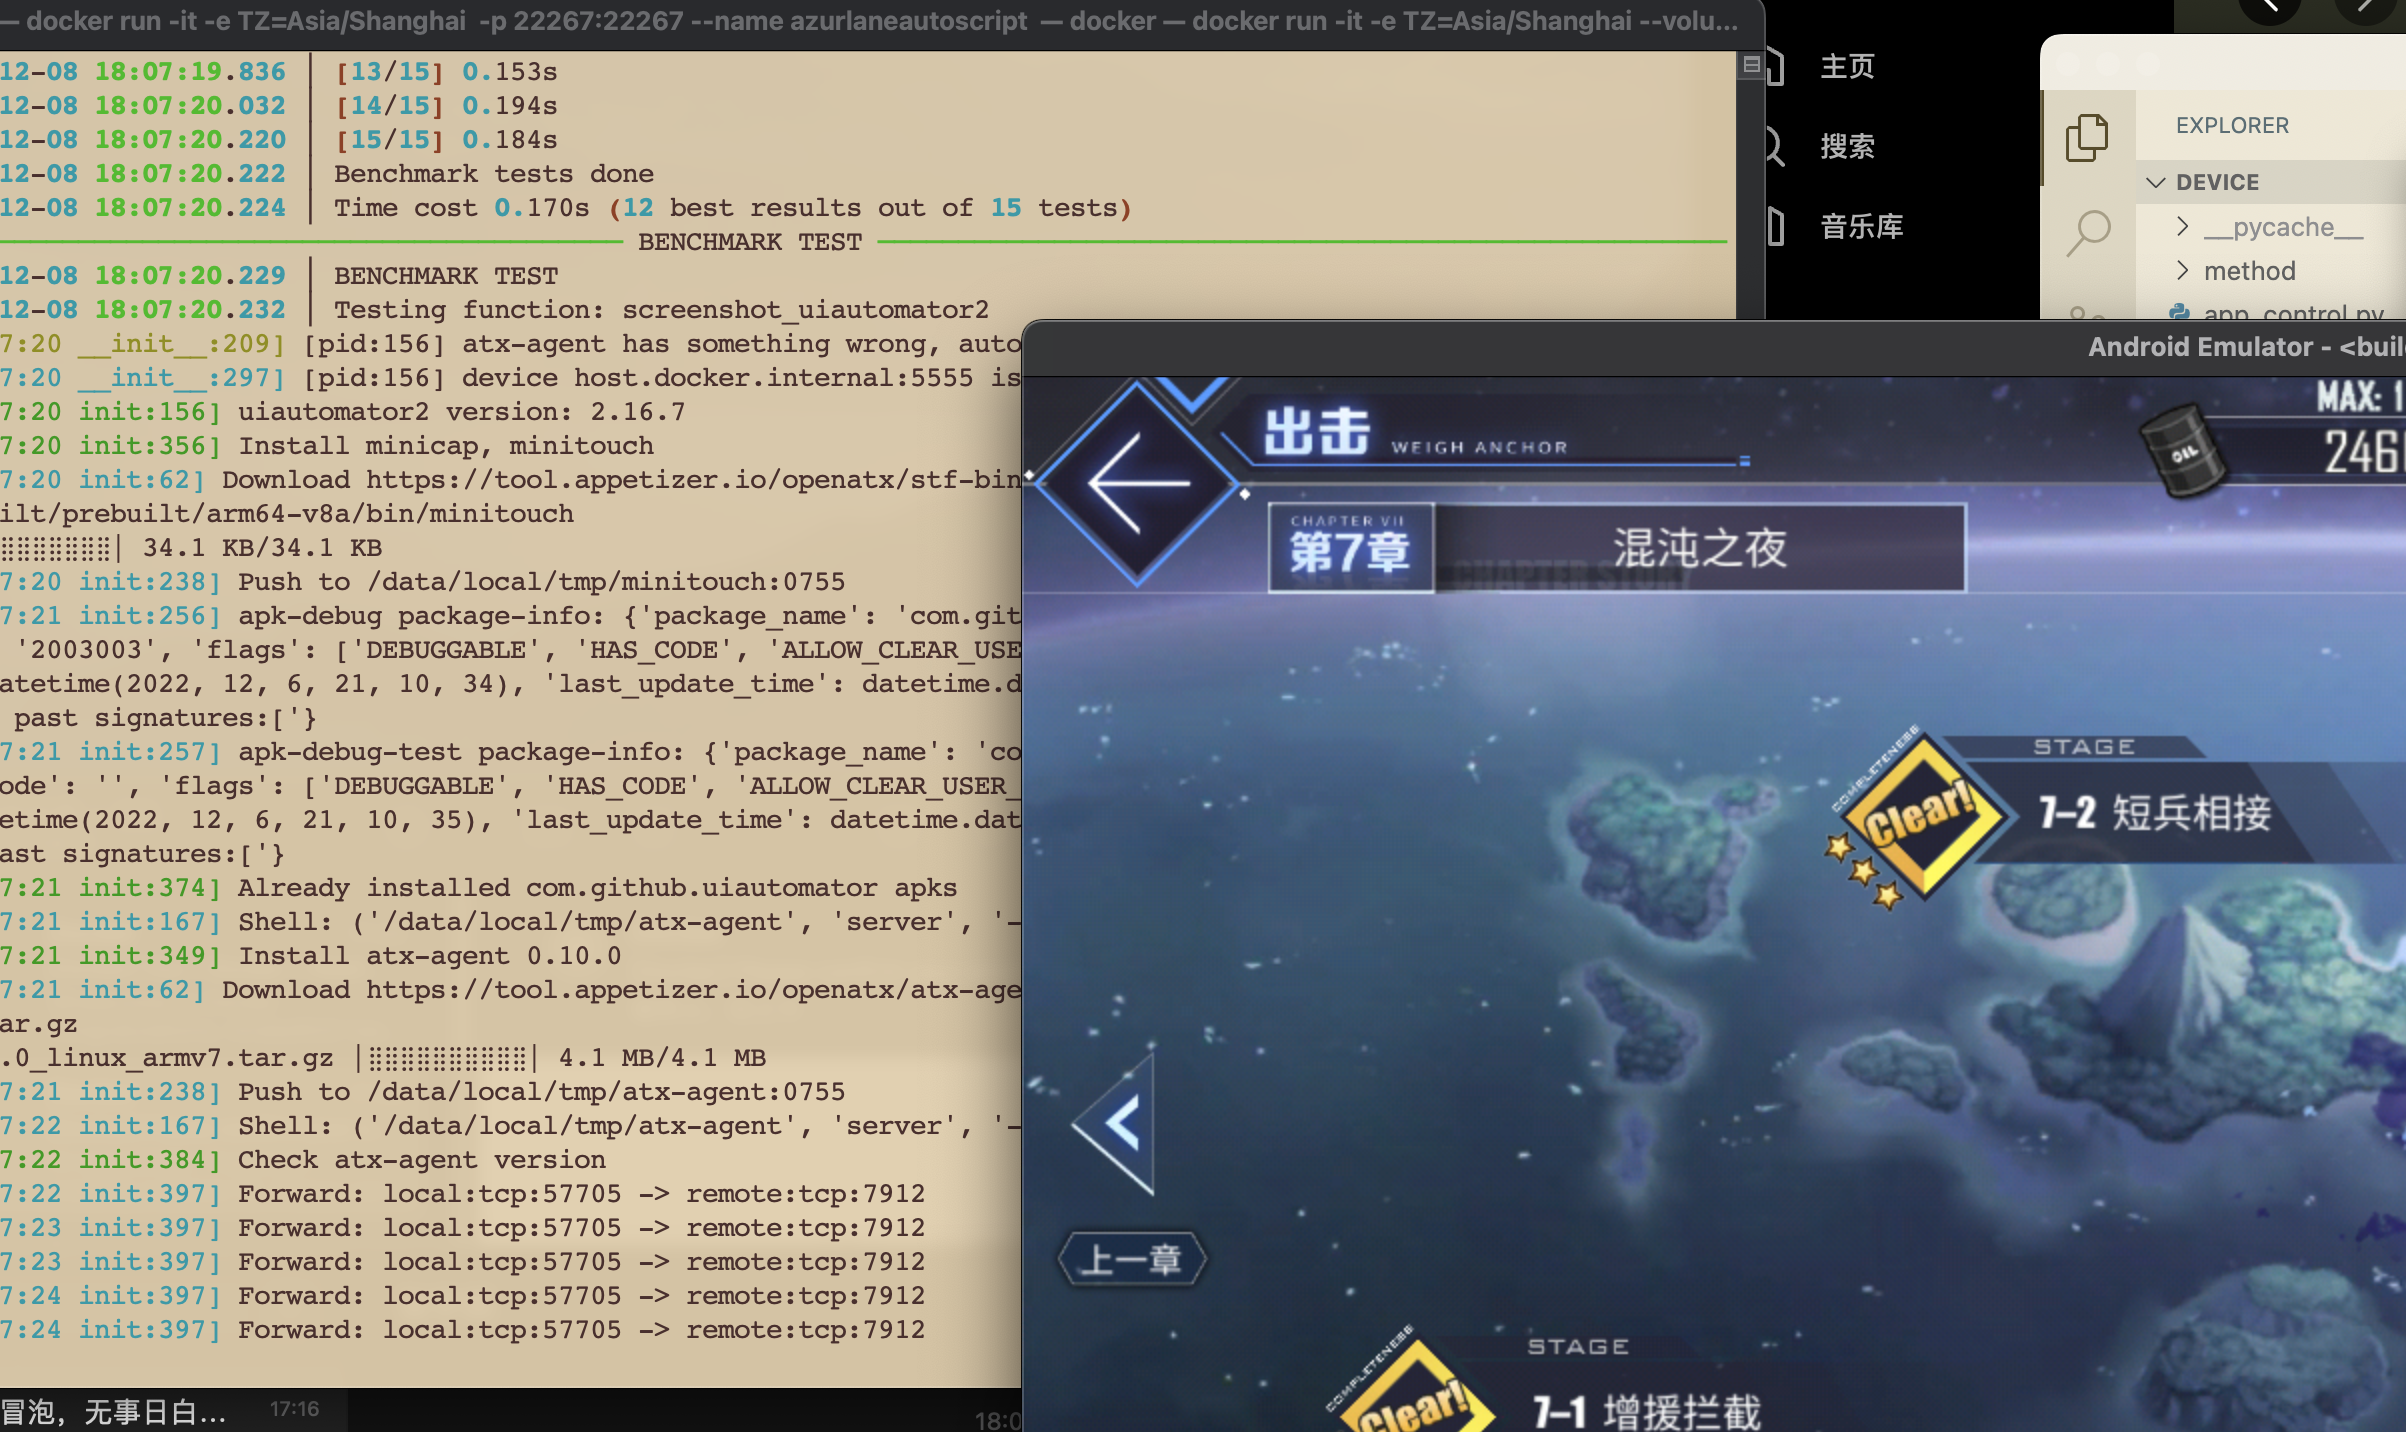Click 'uiautomator2 version: 2.16.7' log line
The width and height of the screenshot is (2406, 1432).
click(x=462, y=412)
